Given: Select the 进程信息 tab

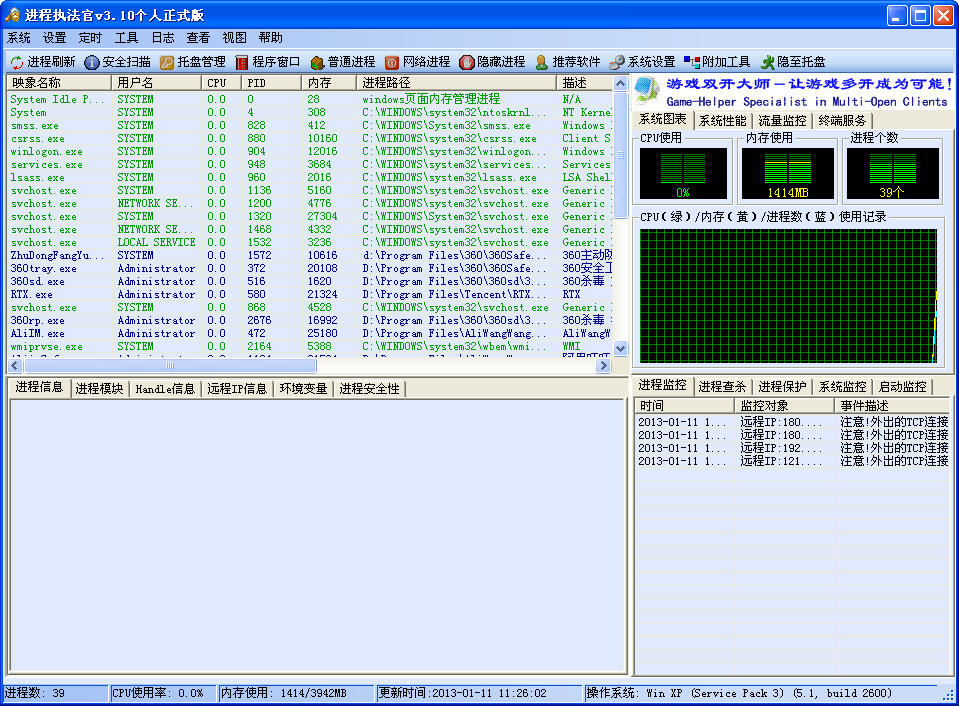Looking at the screenshot, I should 39,387.
